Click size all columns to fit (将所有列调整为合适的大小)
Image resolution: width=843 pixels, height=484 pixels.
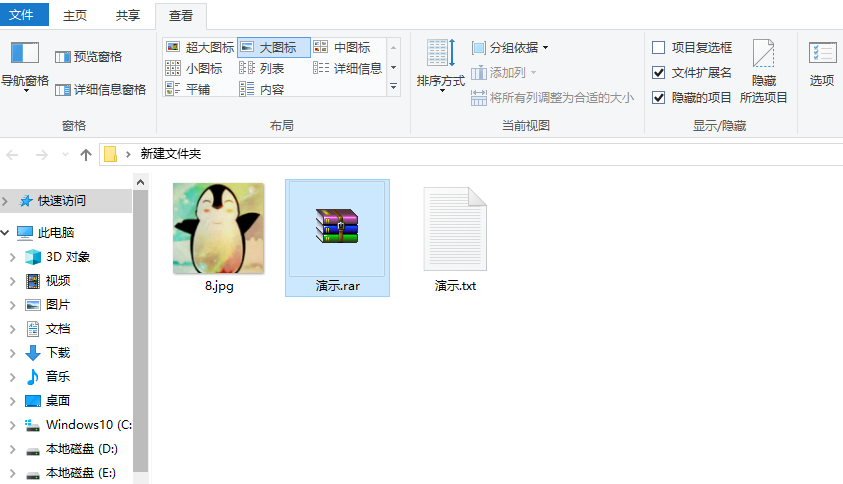point(552,97)
